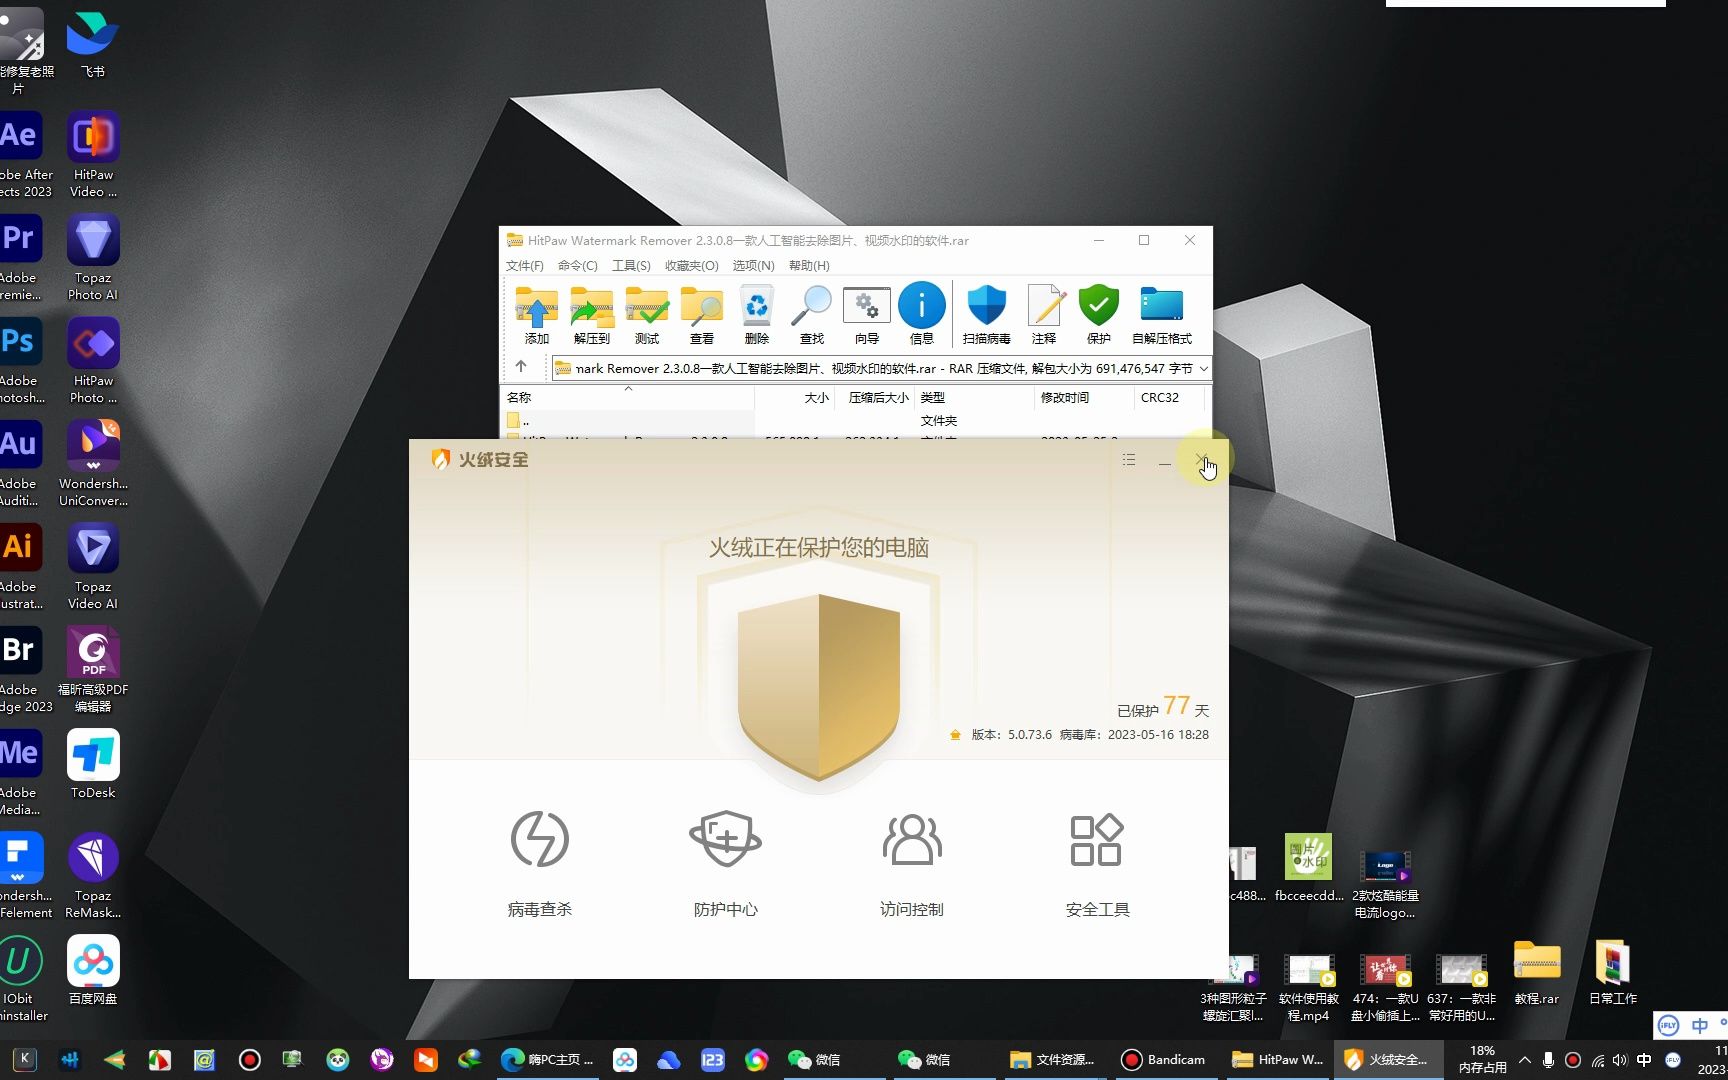Open Topaz Photo AI desktop icon
Image resolution: width=1728 pixels, height=1080 pixels.
tap(93, 258)
